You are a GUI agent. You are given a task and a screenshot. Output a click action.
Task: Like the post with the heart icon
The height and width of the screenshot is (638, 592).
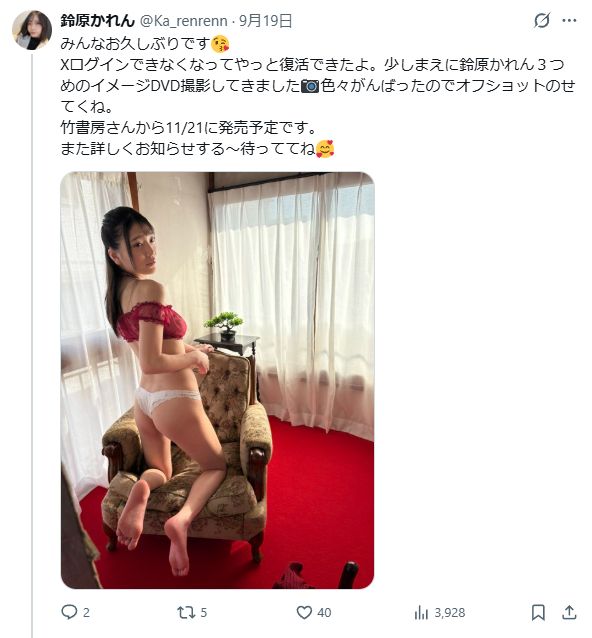pyautogui.click(x=304, y=612)
